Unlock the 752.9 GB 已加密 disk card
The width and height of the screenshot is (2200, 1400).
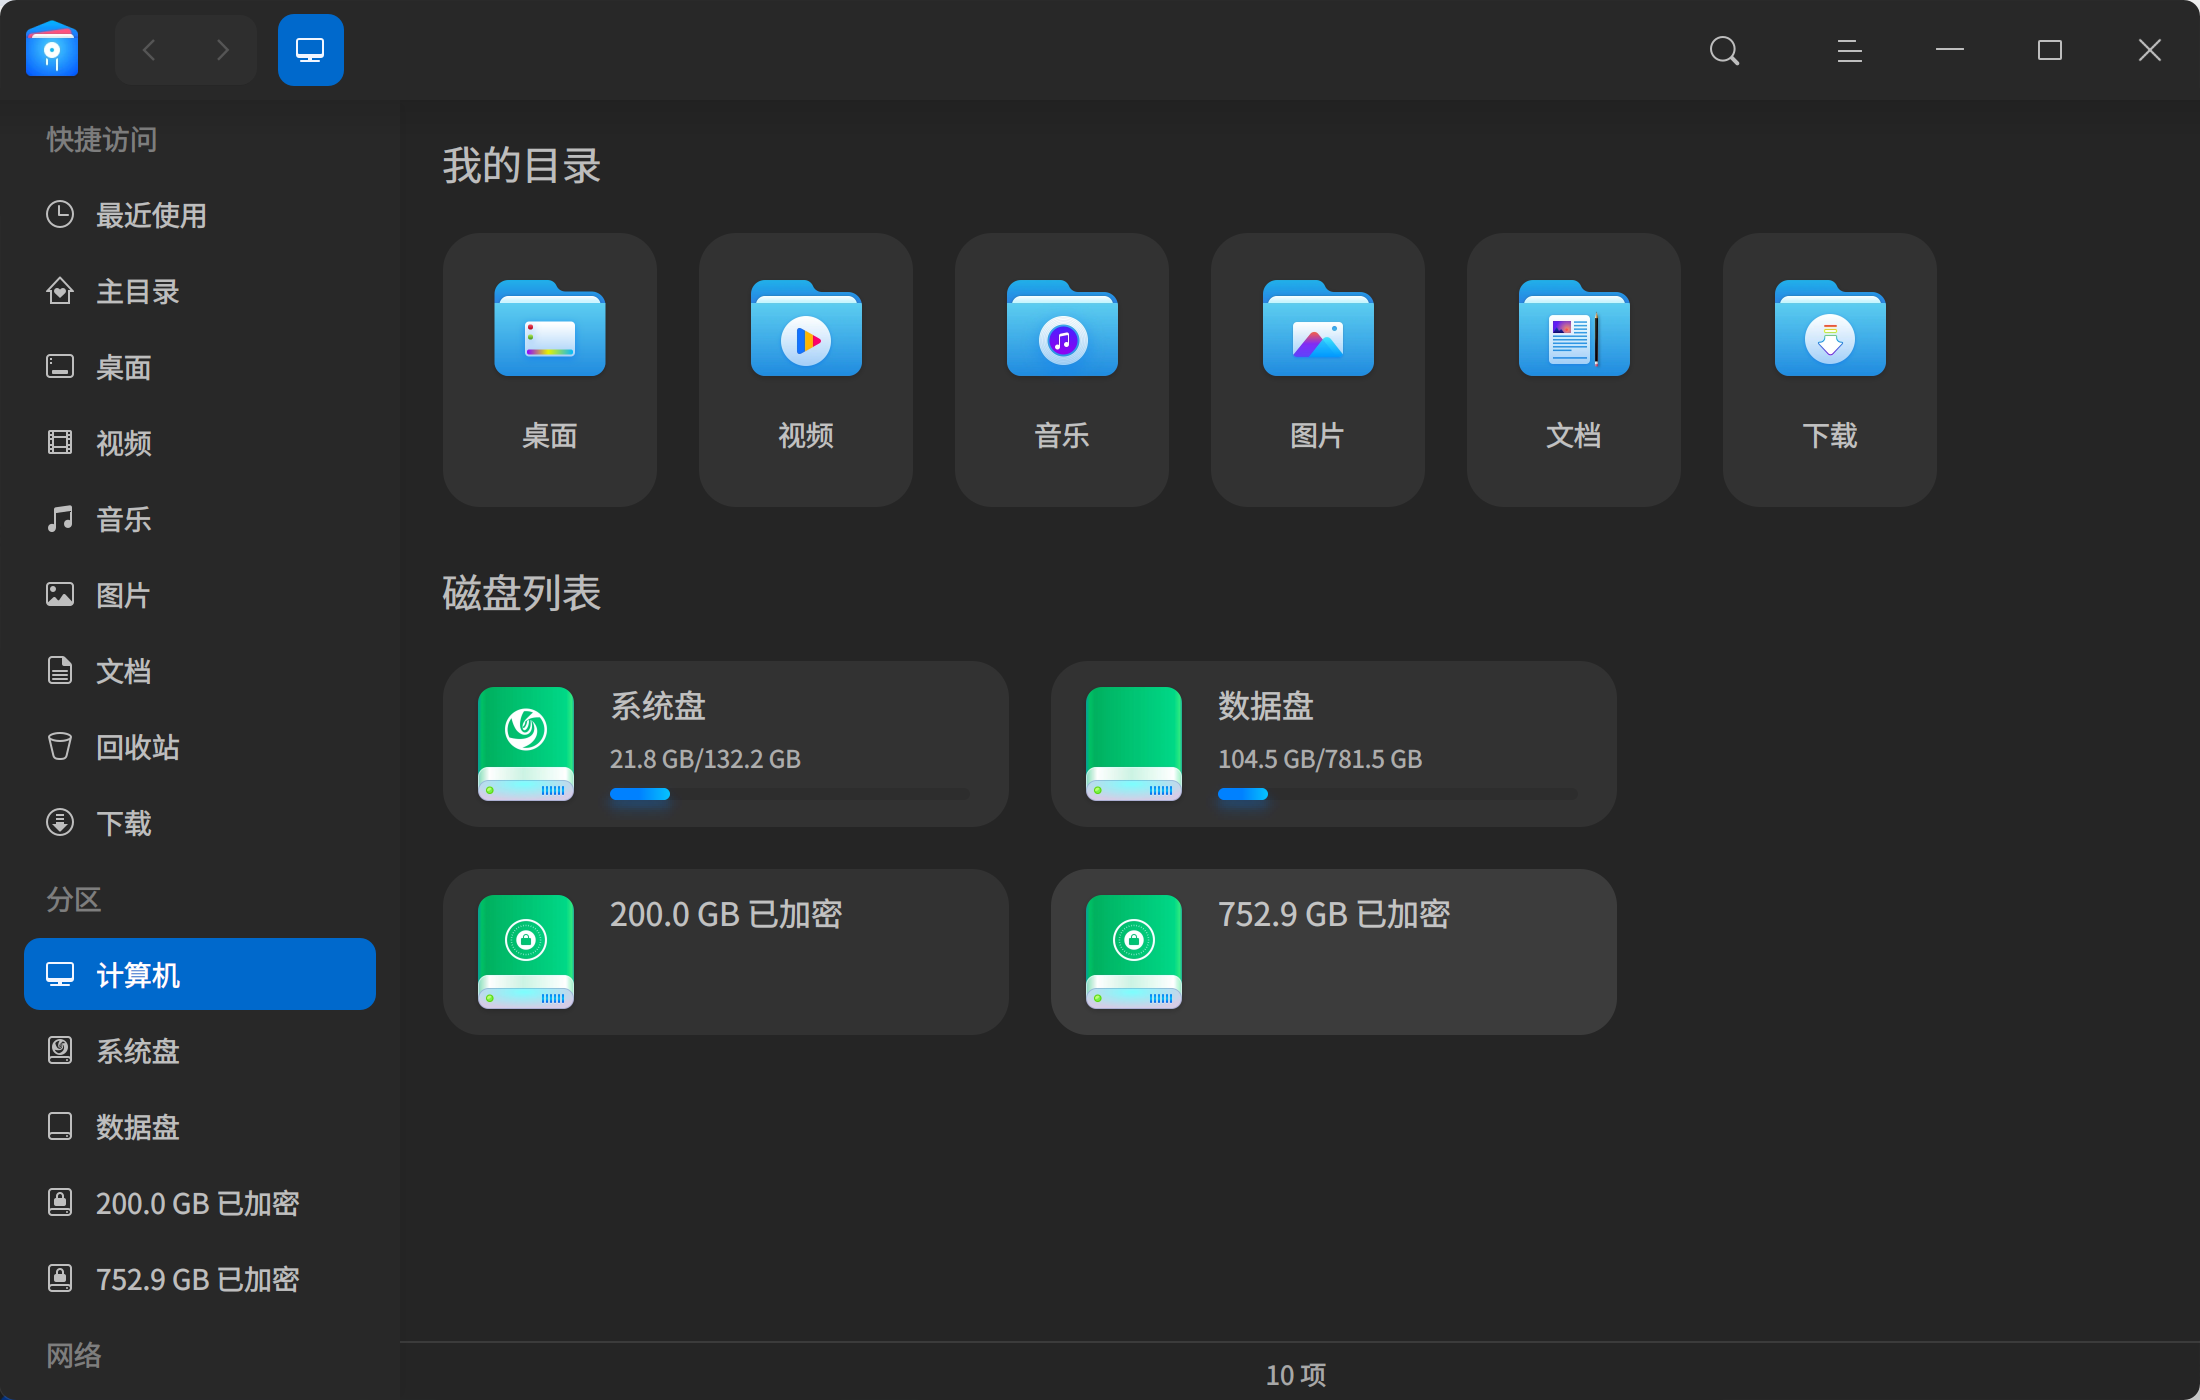1334,952
